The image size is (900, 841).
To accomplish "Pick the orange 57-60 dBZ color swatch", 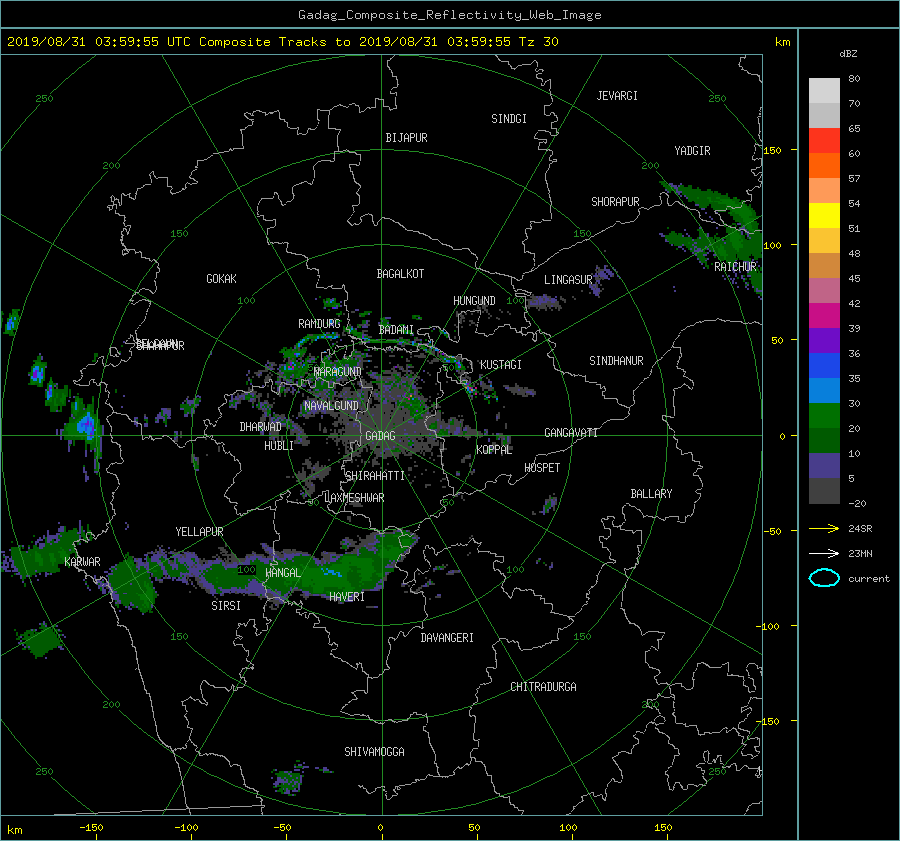I will [x=824, y=165].
